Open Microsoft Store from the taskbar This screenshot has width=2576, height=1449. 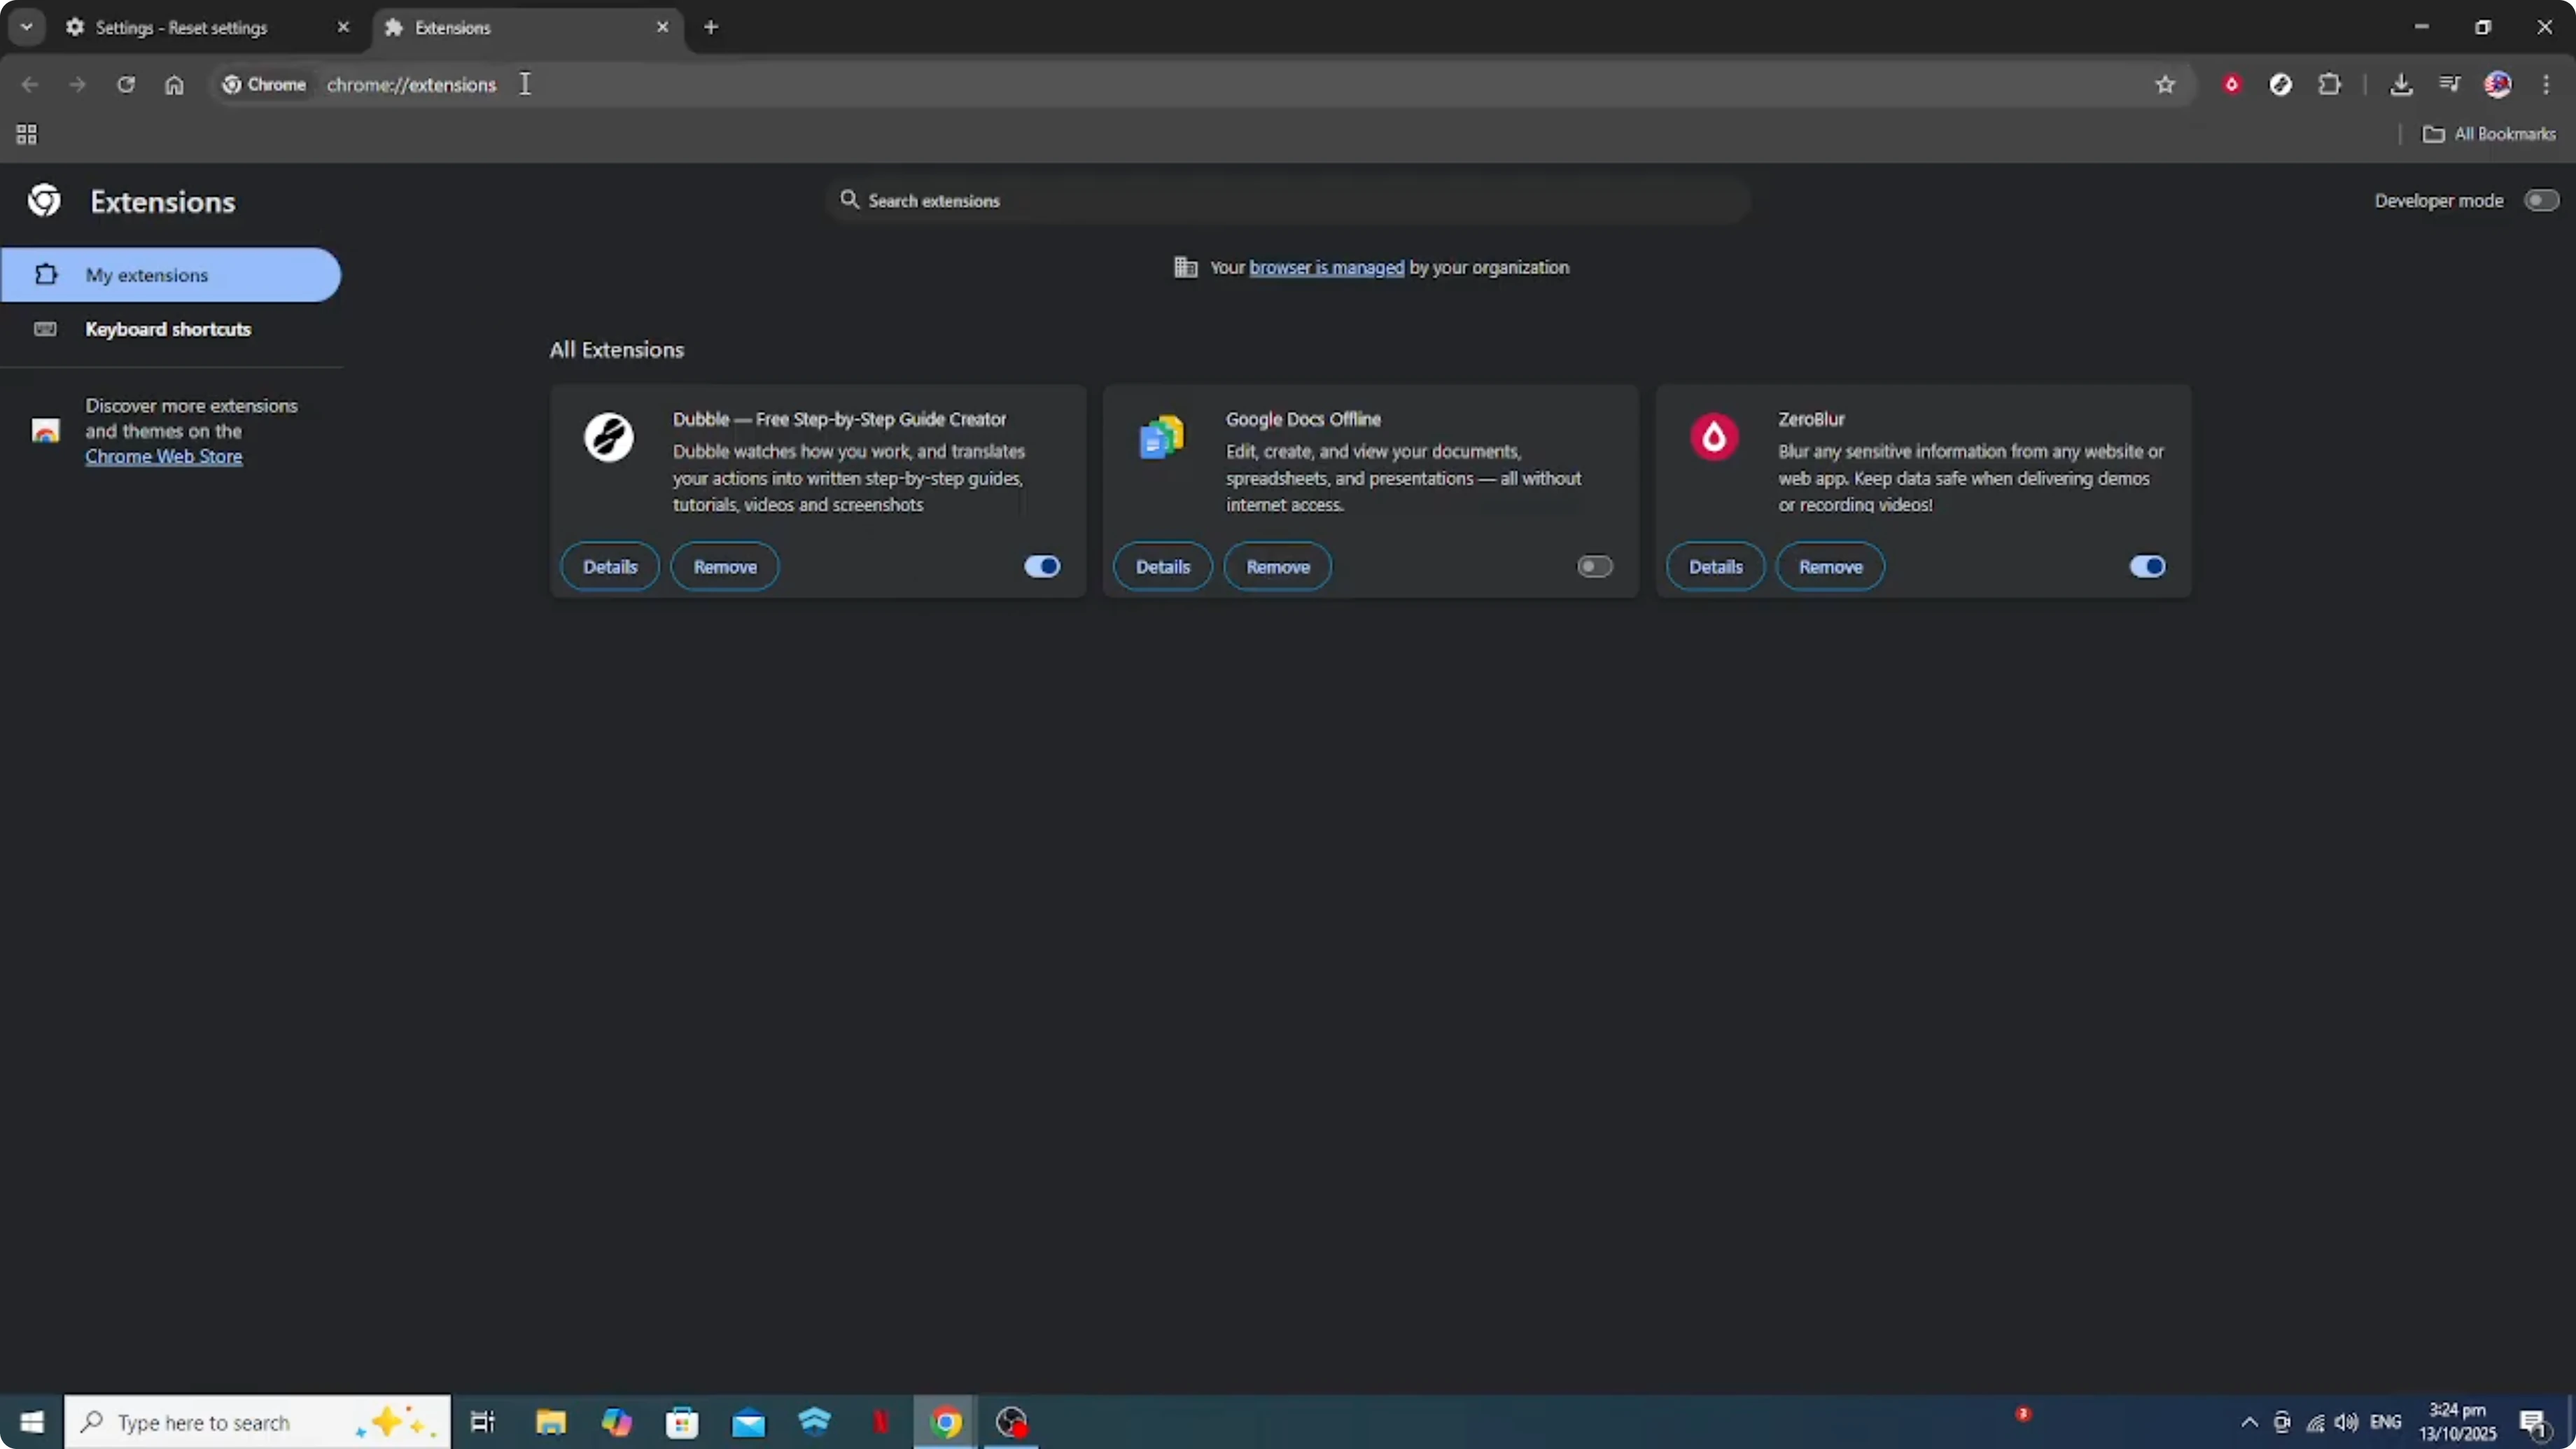[x=682, y=1422]
